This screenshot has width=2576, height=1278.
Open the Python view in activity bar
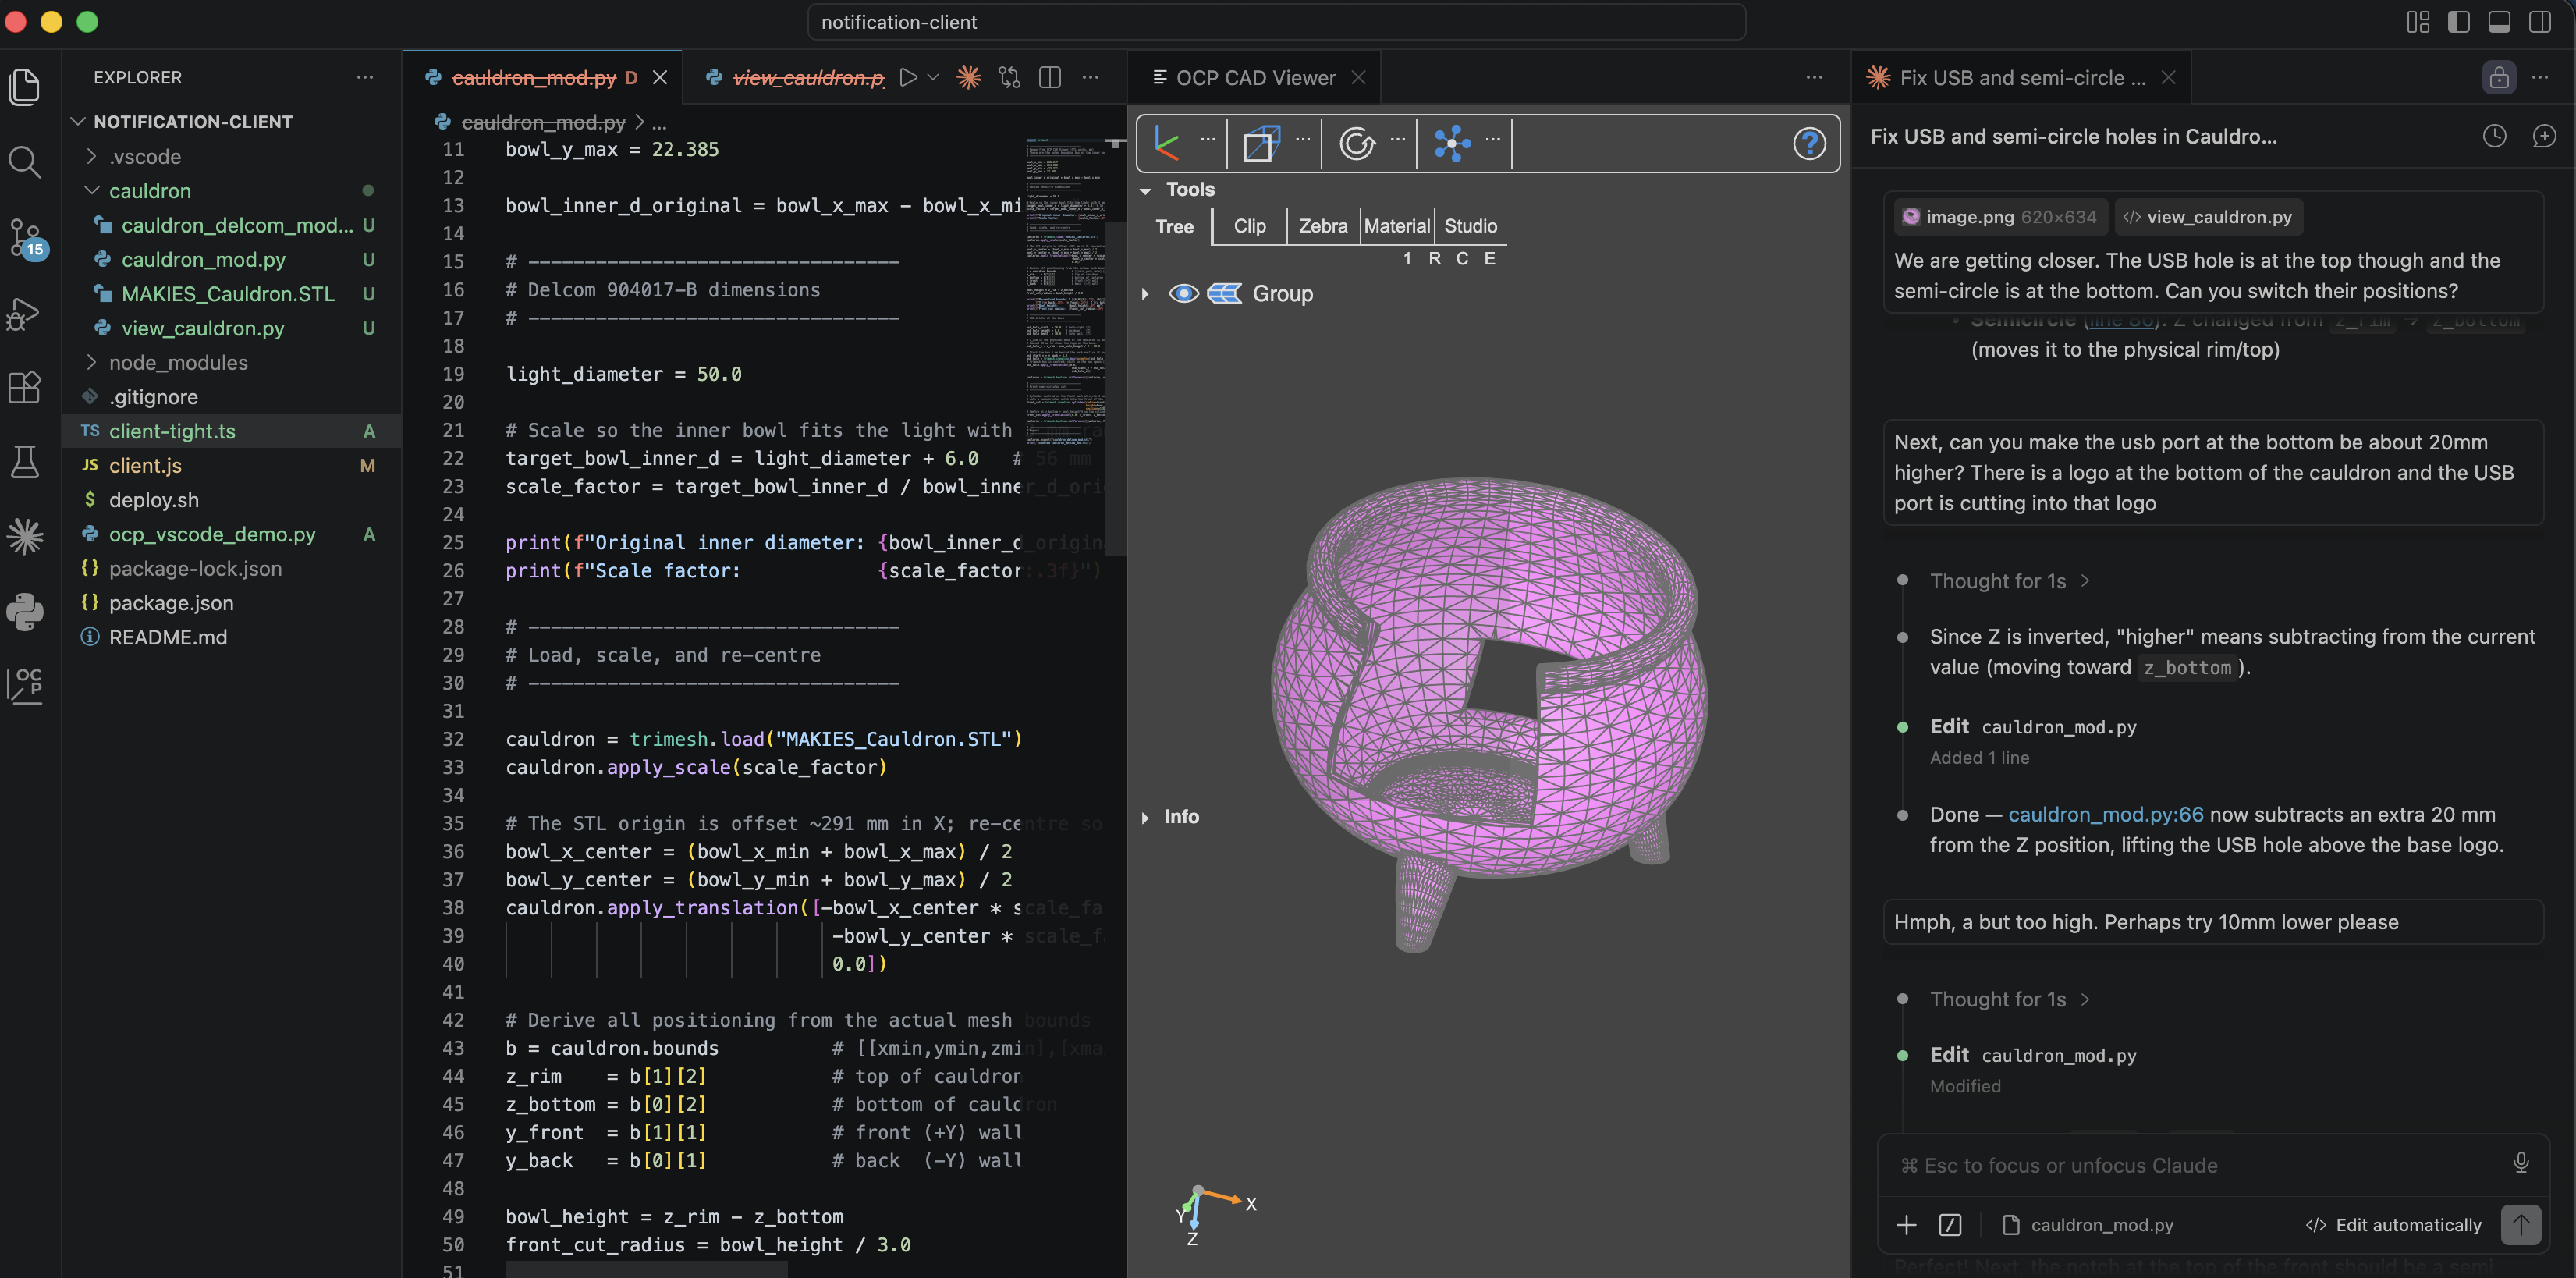click(x=25, y=611)
